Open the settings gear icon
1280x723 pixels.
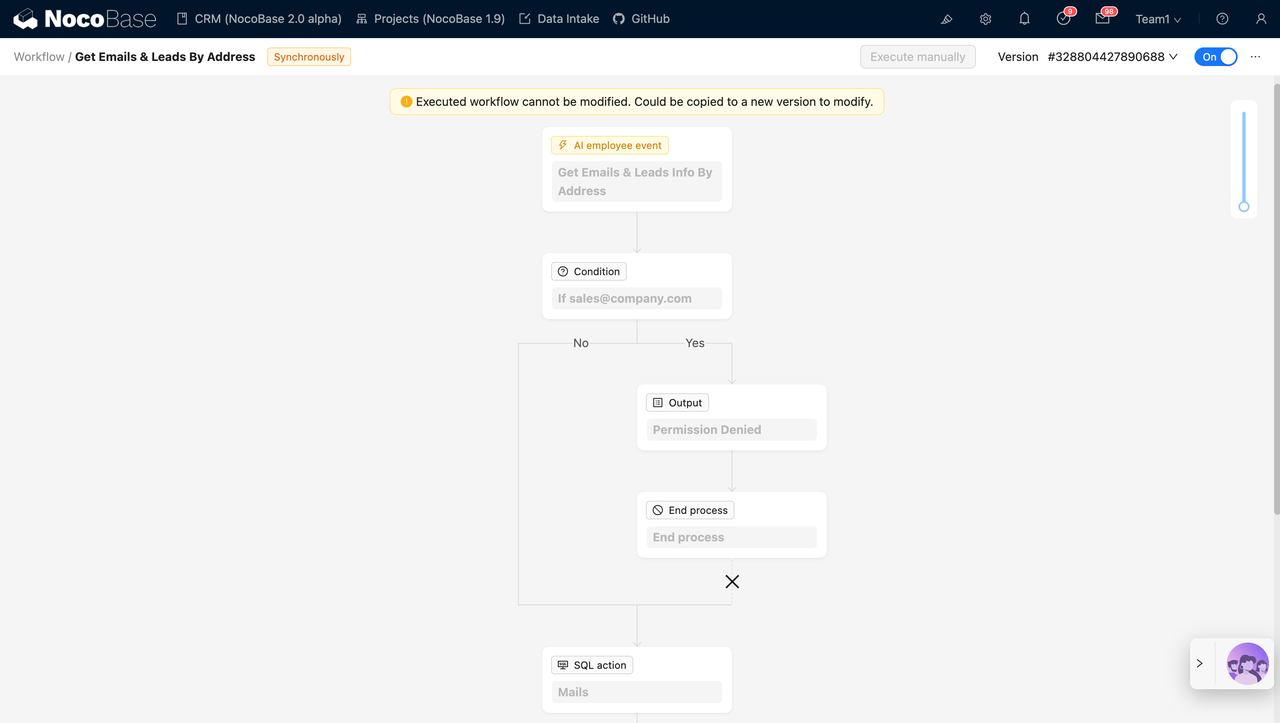coord(985,19)
